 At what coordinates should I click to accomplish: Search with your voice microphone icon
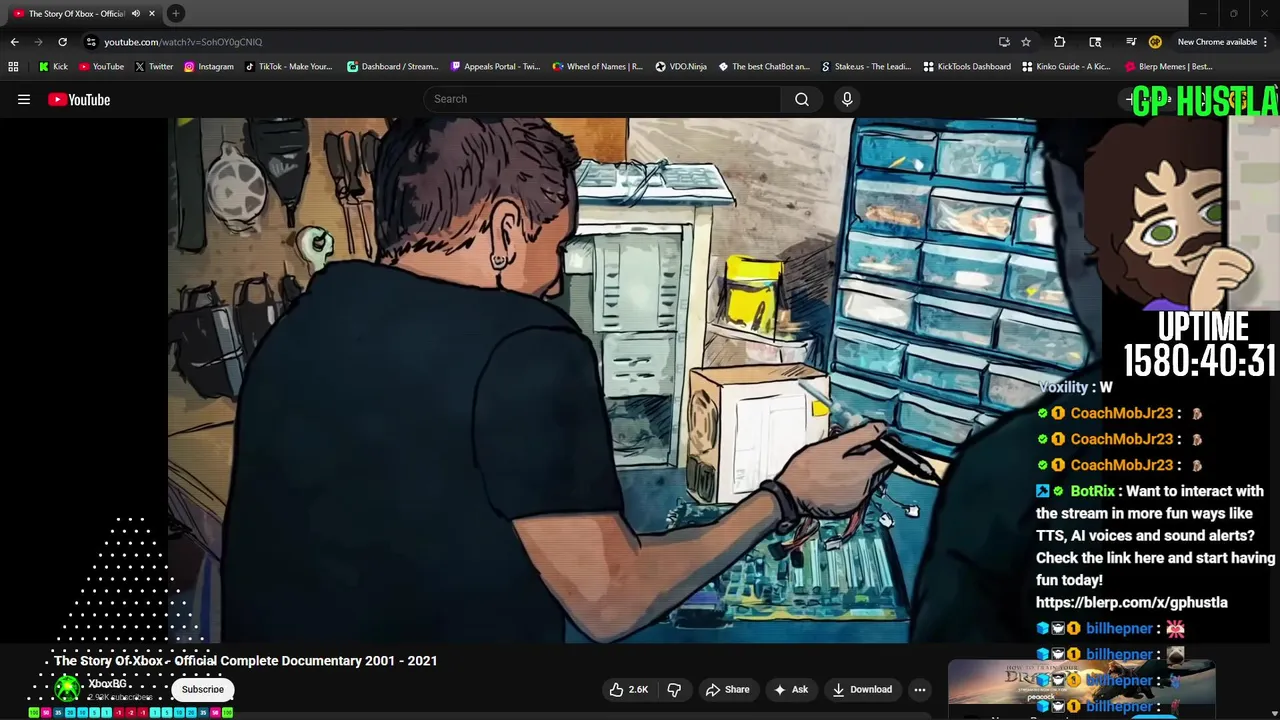847,99
